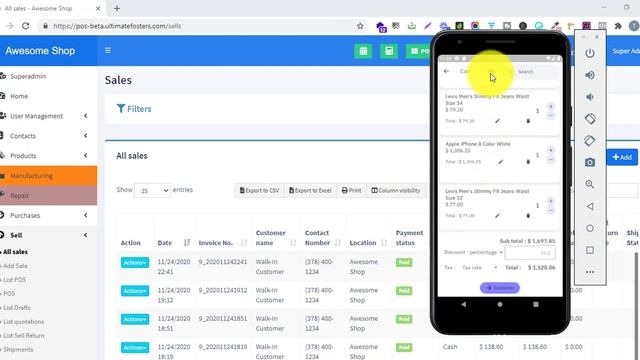The image size is (640, 360).
Task: Open Actions dropdown for invoice 9_202011241851
Action: [135, 319]
